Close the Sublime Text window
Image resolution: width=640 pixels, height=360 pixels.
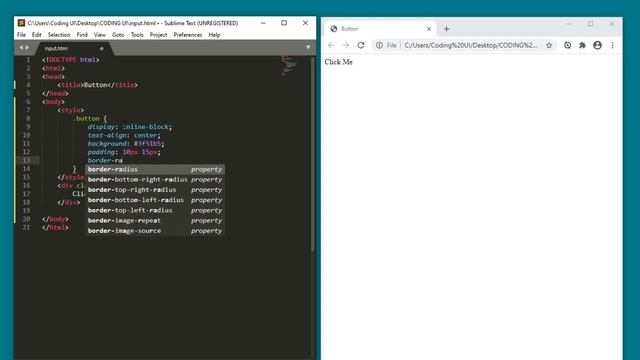click(x=305, y=23)
